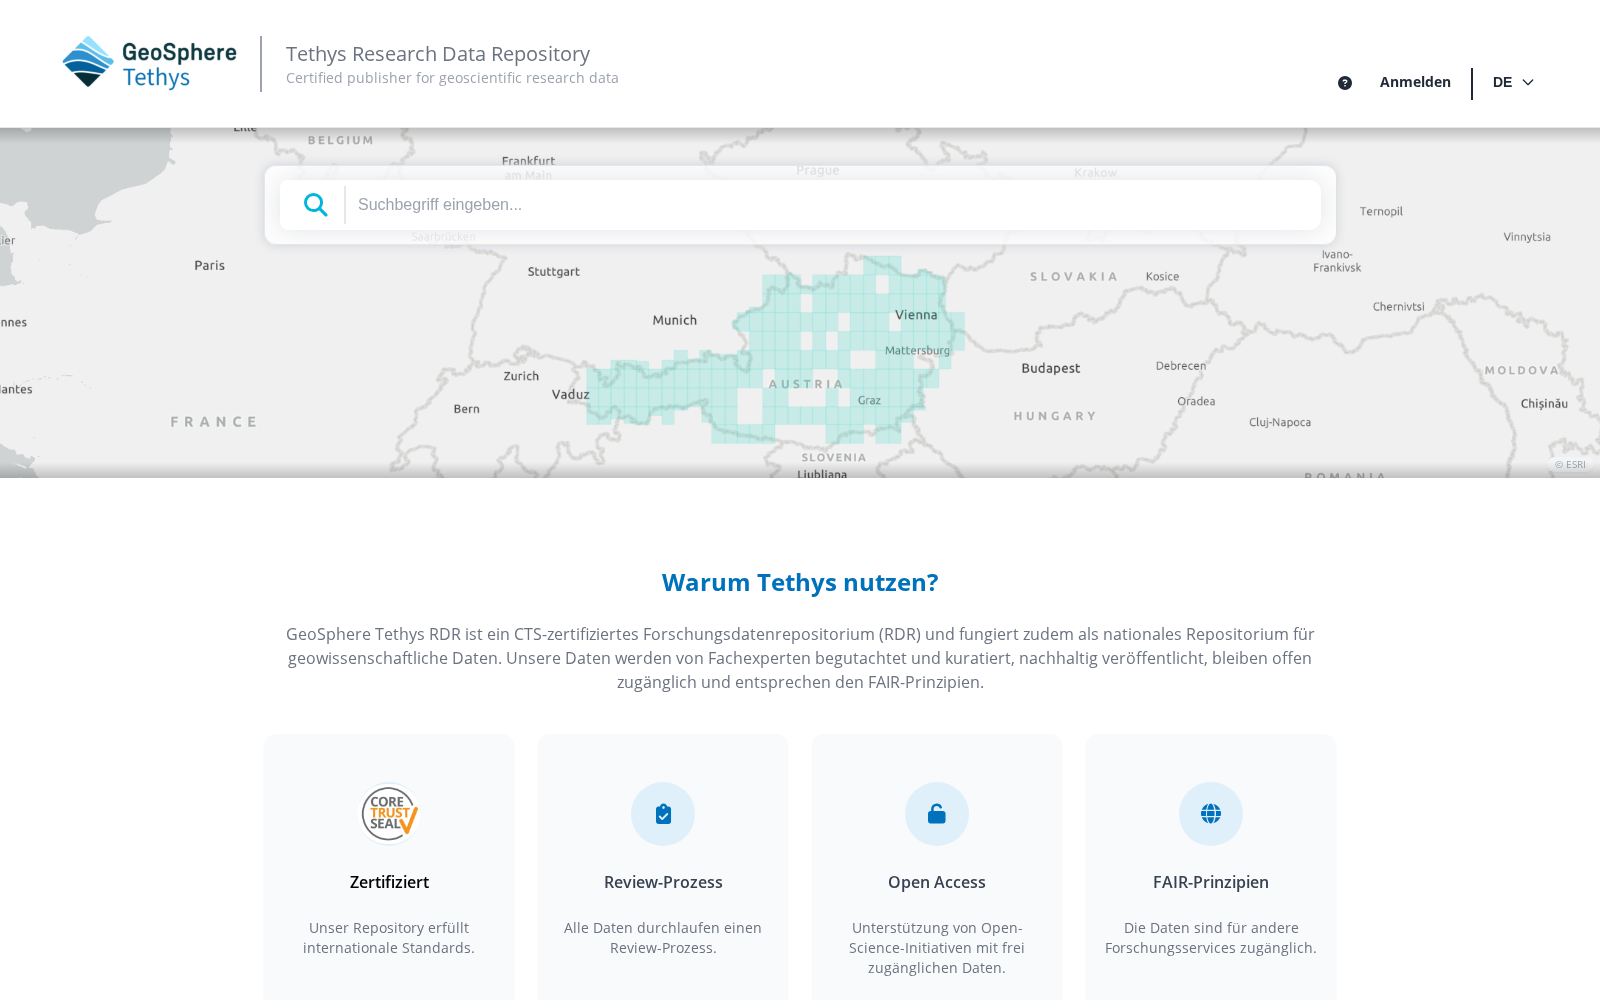
Task: Click the Warum Tethys nutzen? heading
Action: coord(800,582)
